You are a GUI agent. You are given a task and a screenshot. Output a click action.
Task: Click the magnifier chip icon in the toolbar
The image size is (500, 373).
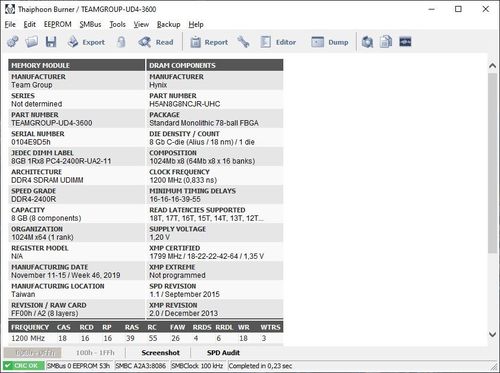coord(367,42)
